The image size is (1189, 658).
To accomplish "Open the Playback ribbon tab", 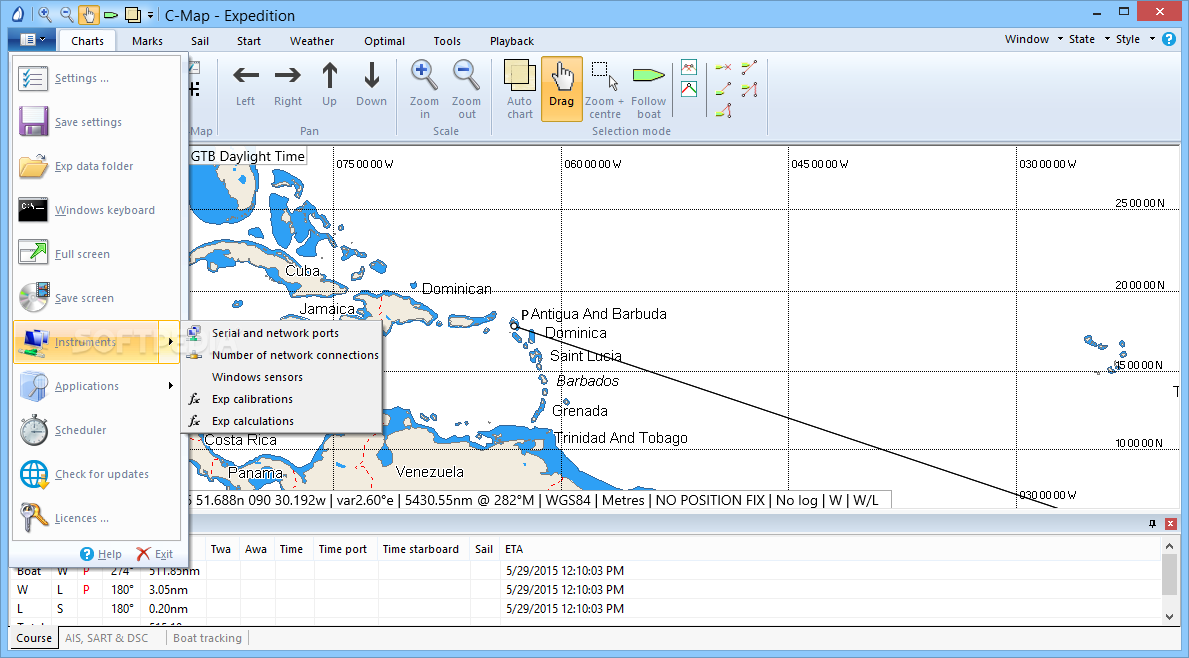I will [512, 41].
